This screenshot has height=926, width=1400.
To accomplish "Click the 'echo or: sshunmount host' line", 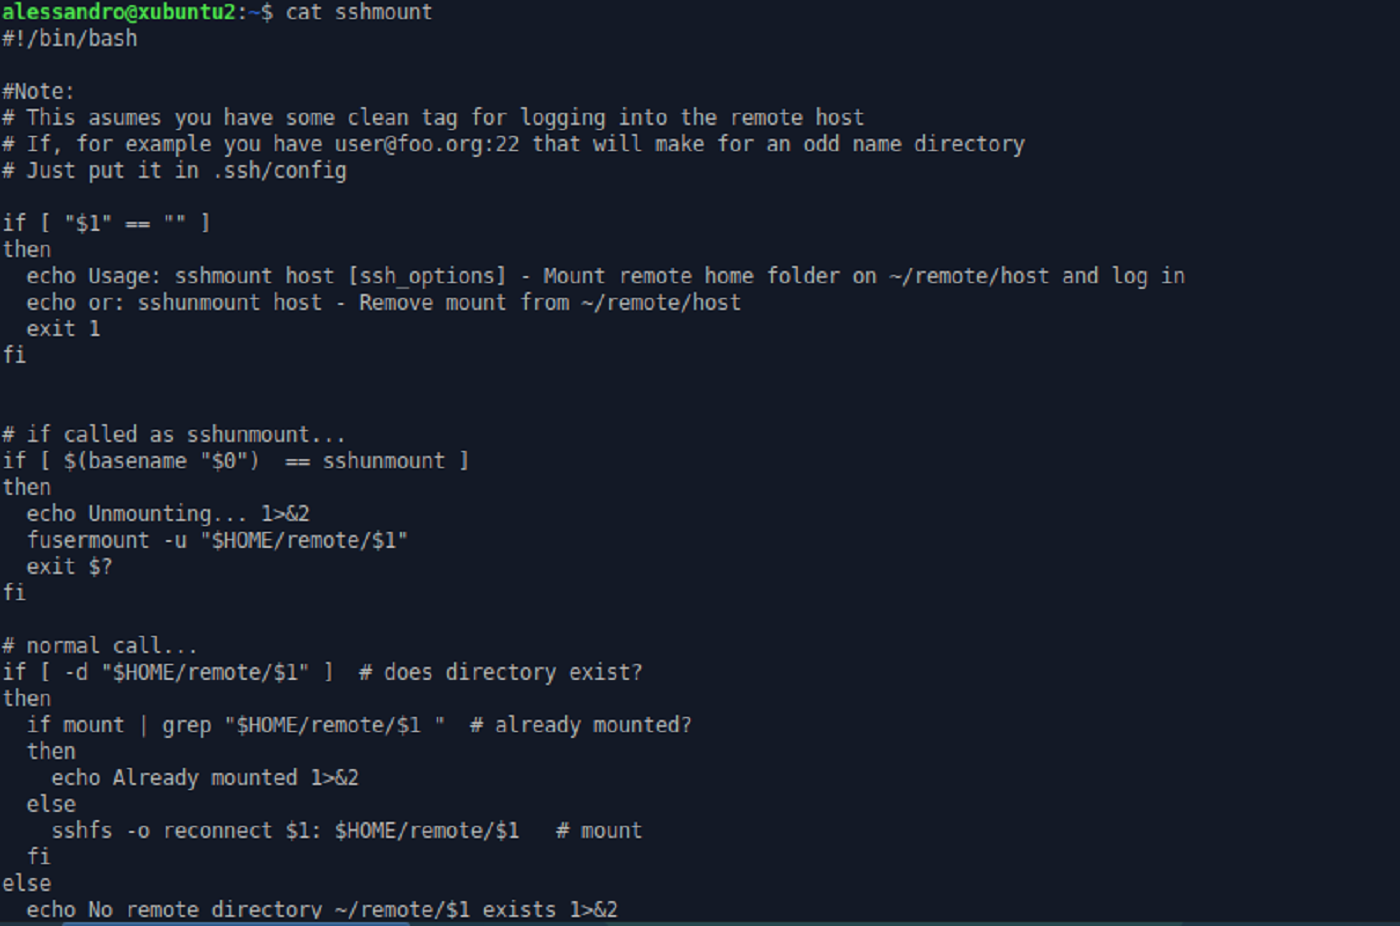I will pos(174,302).
